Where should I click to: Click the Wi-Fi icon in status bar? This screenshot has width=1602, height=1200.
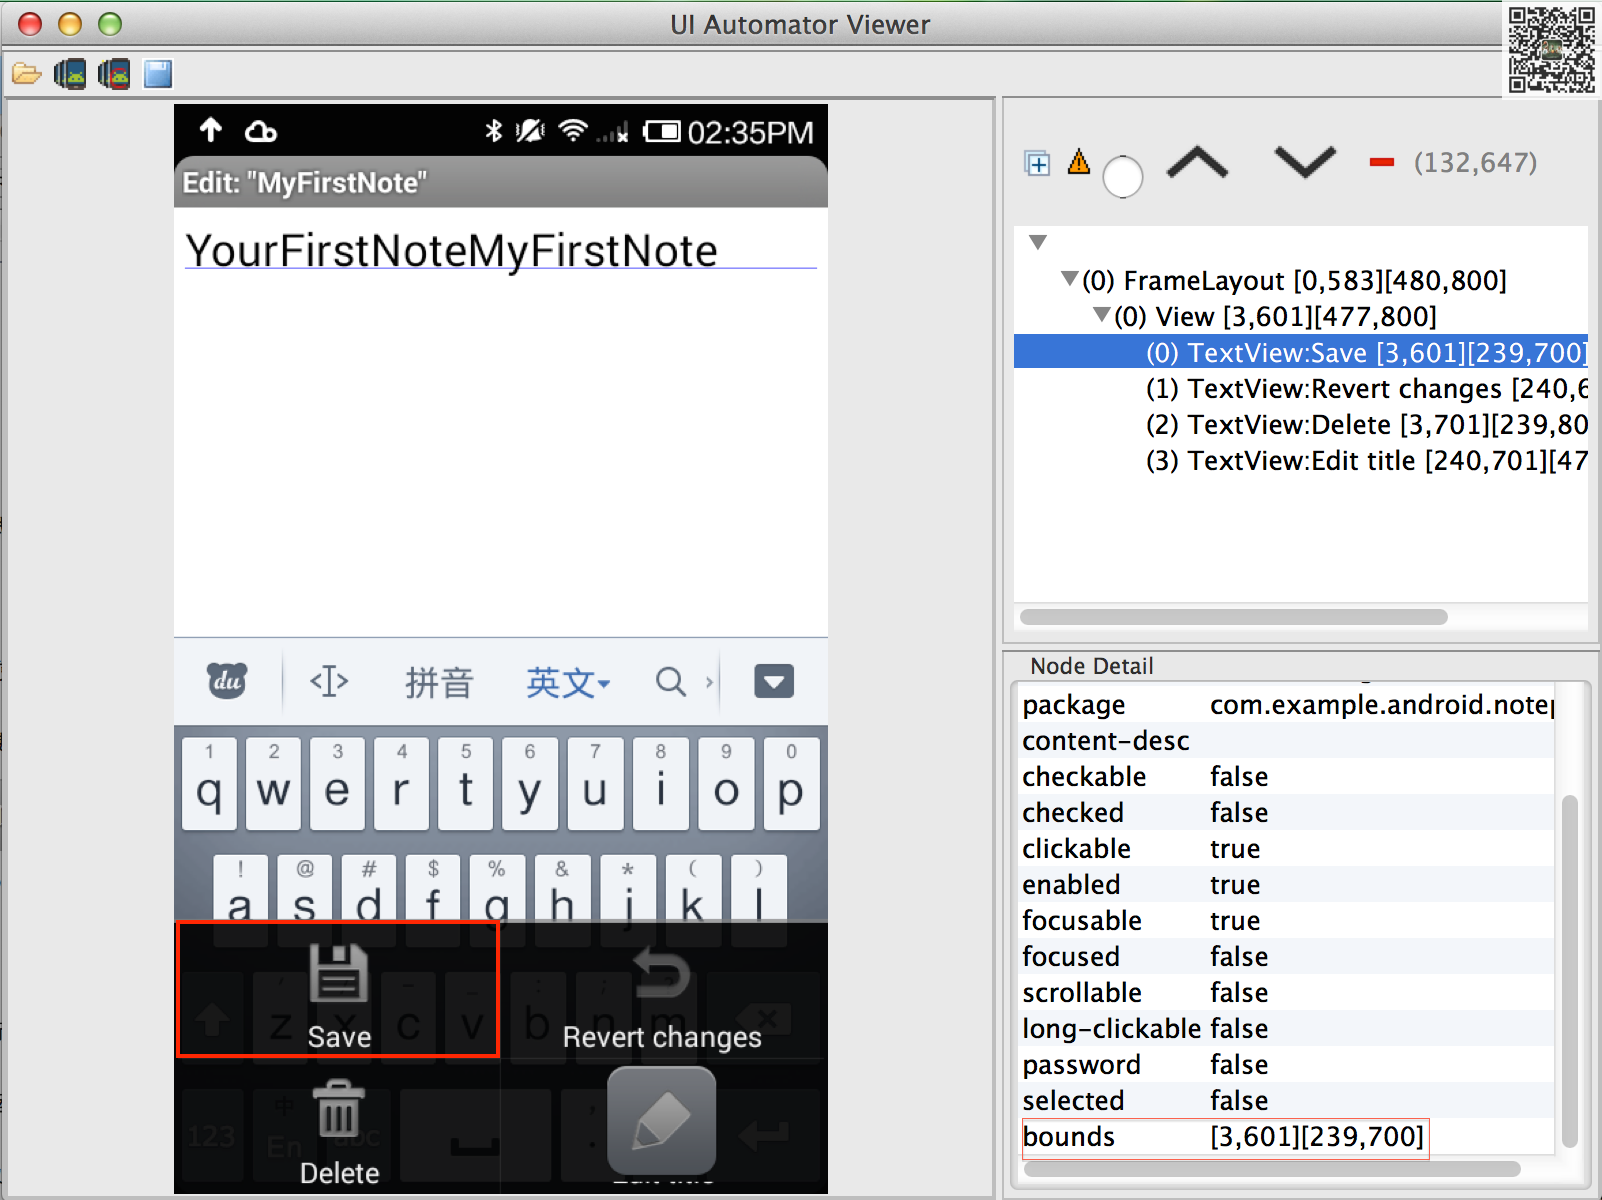pyautogui.click(x=573, y=130)
